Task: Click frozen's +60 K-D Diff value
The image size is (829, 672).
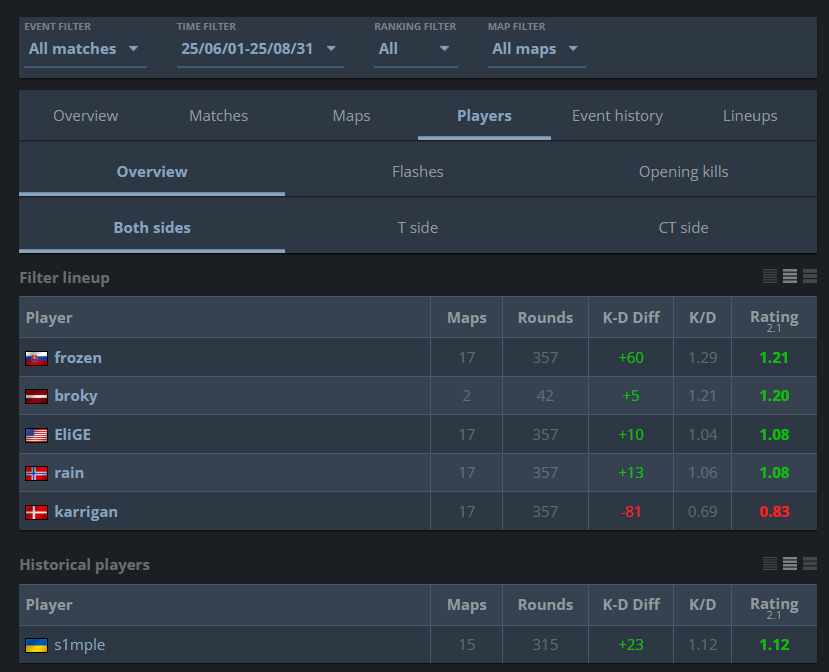Action: (x=631, y=358)
